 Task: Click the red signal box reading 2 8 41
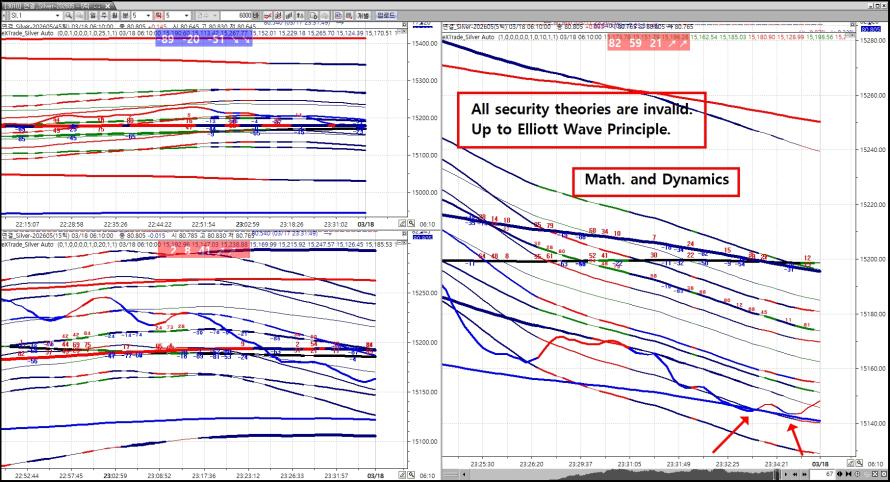tap(203, 250)
